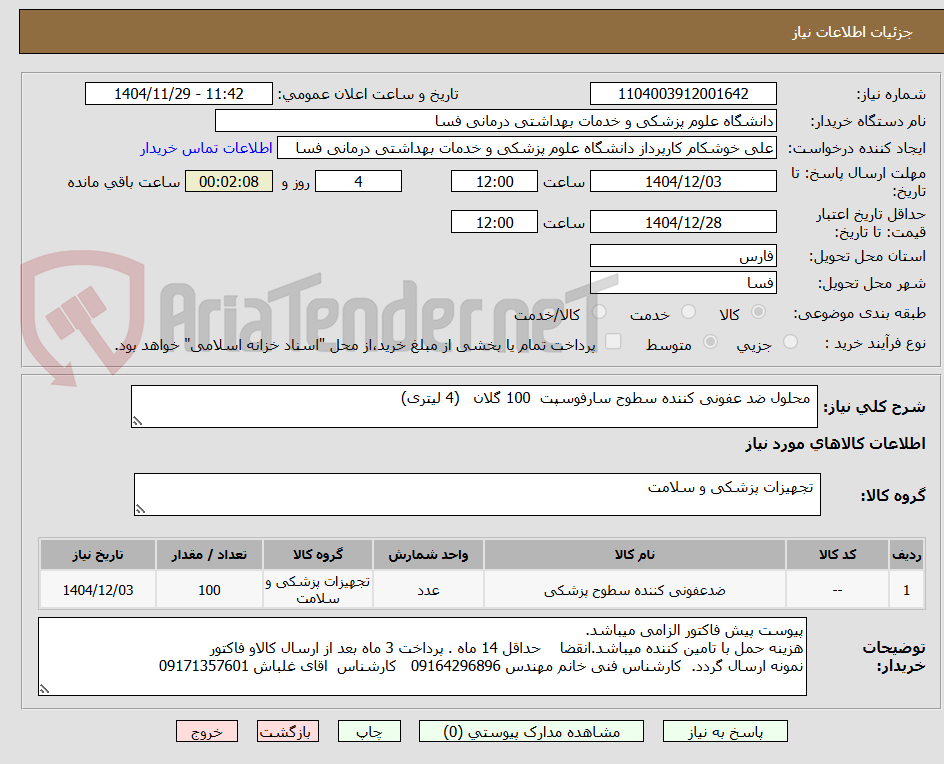Click the price validity date 1404/12/28 field
The width and height of the screenshot is (944, 764).
683,222
